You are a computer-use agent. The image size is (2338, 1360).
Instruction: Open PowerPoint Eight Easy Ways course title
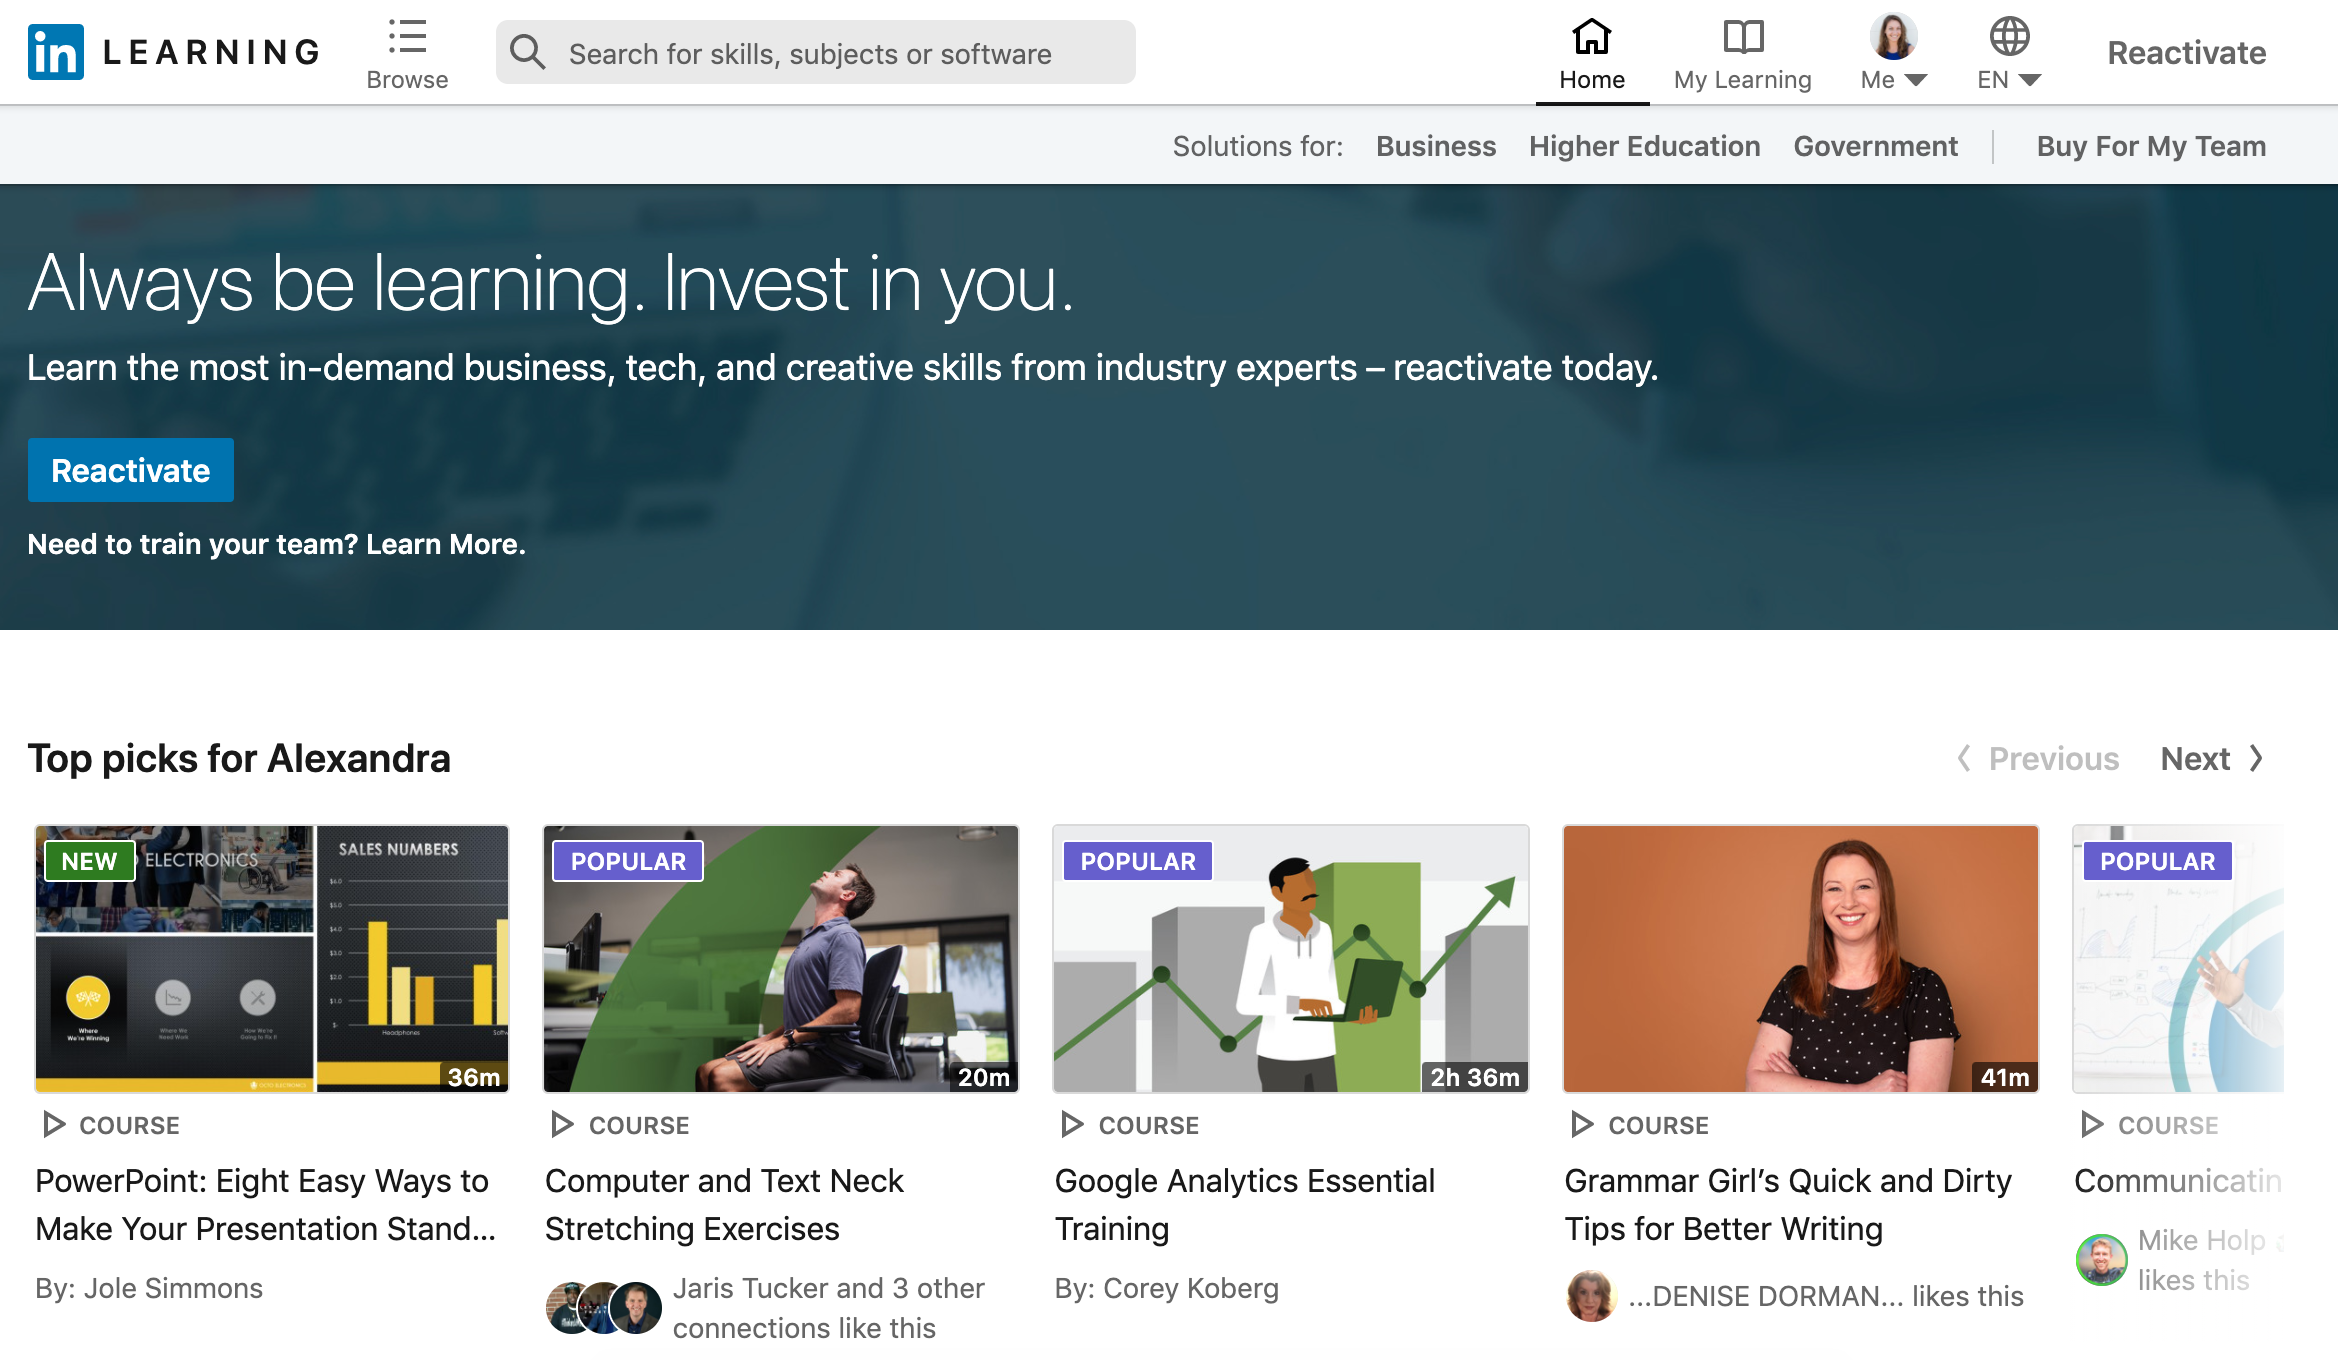click(266, 1205)
